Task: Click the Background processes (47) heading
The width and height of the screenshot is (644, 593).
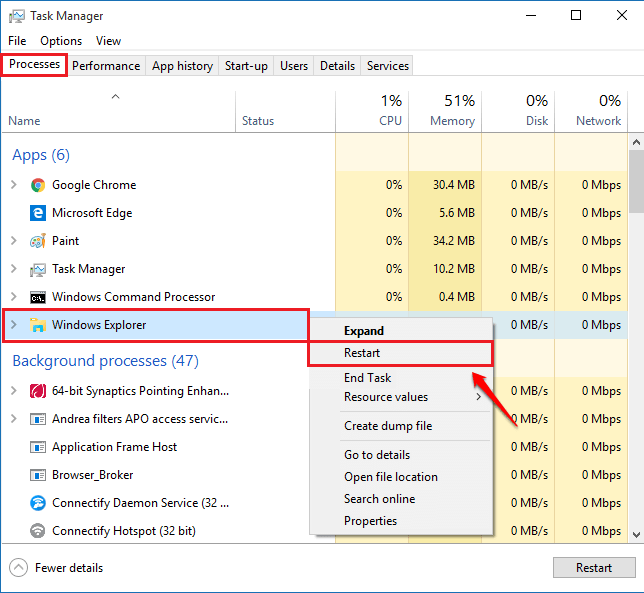Action: (106, 361)
